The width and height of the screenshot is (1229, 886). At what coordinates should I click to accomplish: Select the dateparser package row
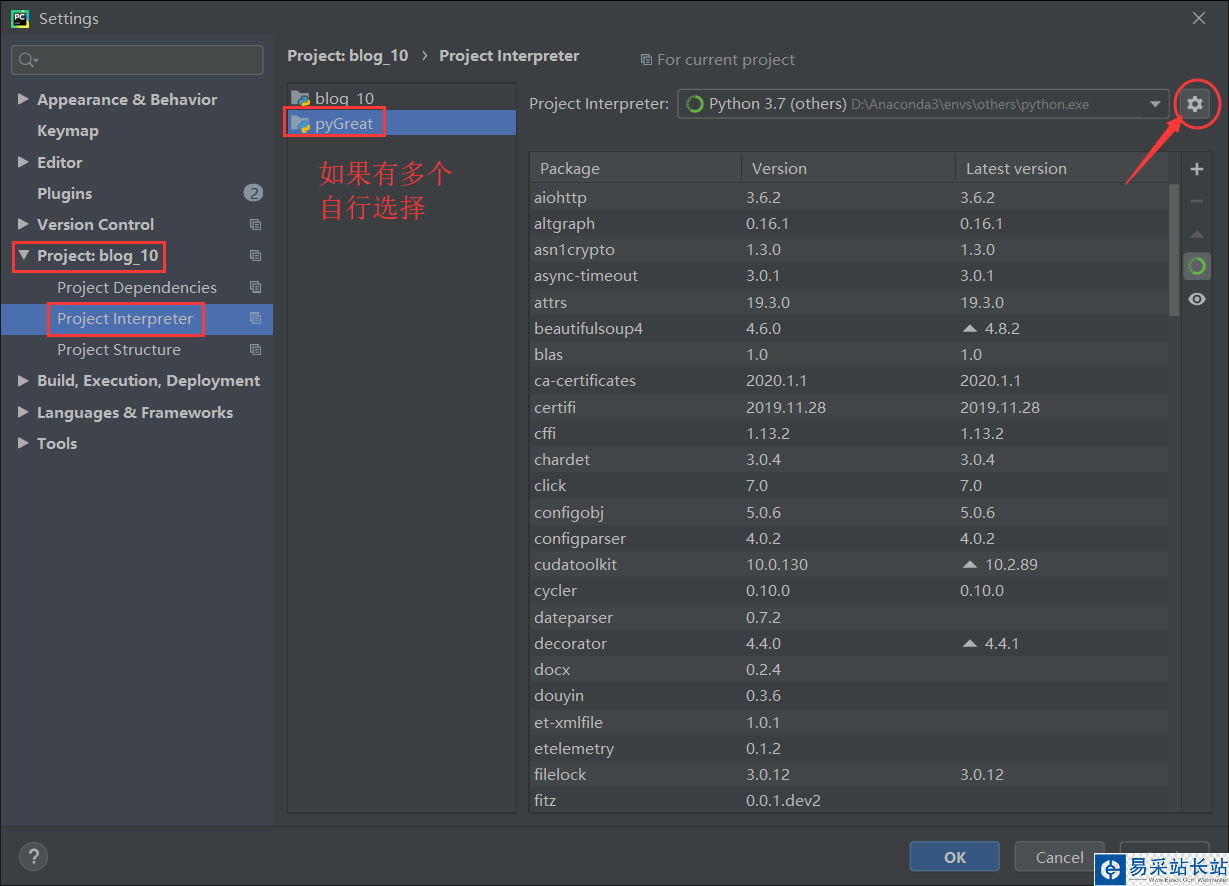coord(849,617)
